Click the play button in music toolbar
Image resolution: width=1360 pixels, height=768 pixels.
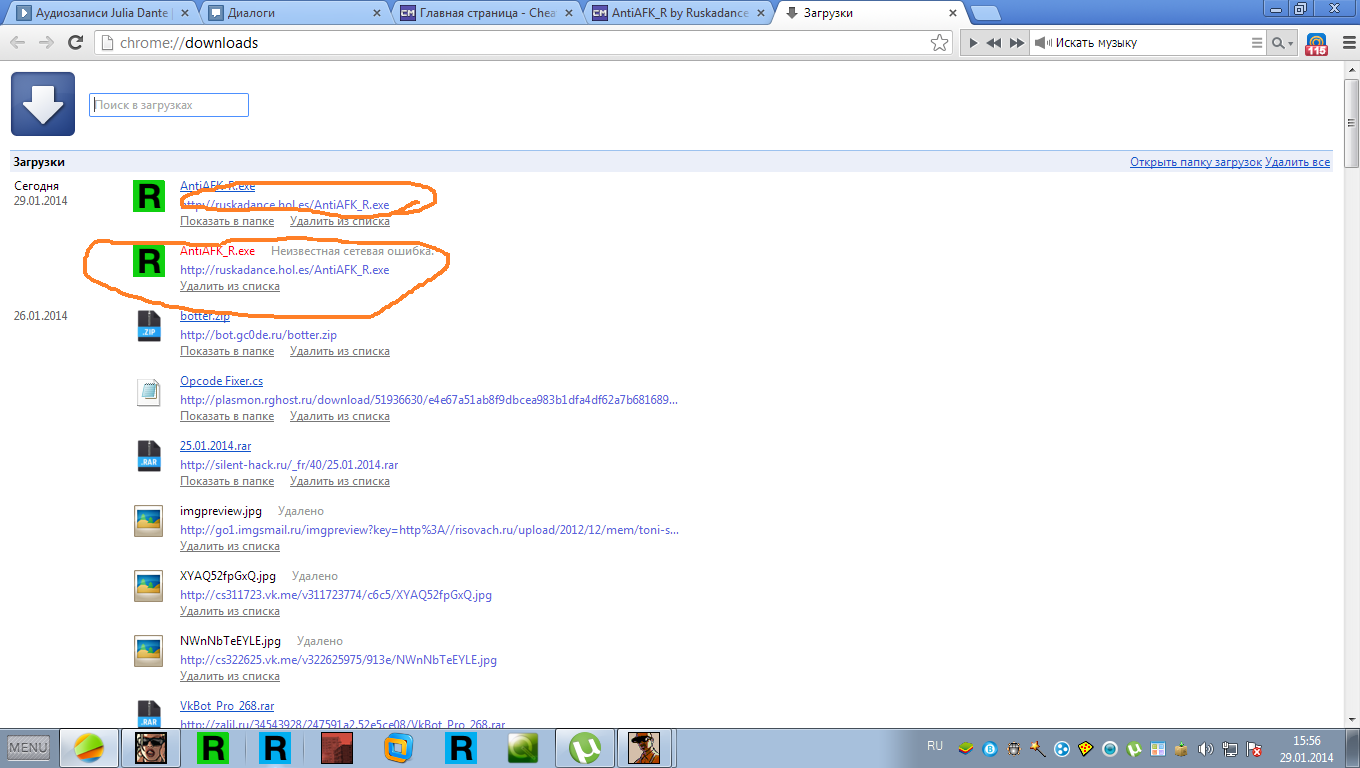tap(972, 43)
